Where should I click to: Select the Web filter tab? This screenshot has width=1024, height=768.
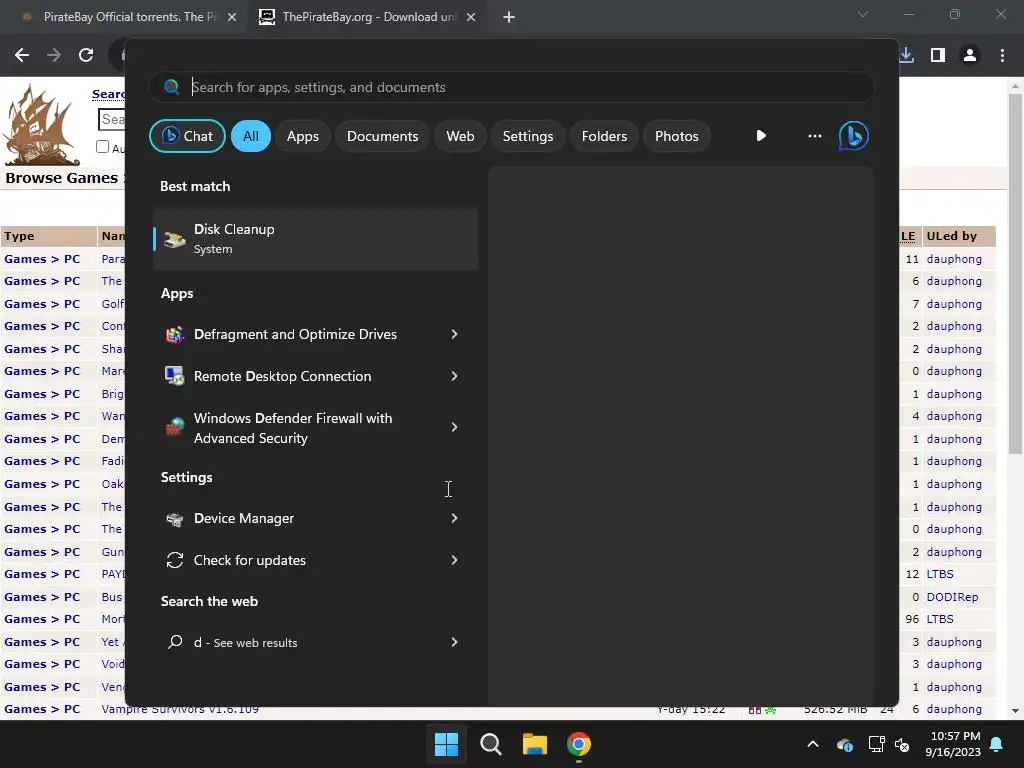pyautogui.click(x=460, y=136)
